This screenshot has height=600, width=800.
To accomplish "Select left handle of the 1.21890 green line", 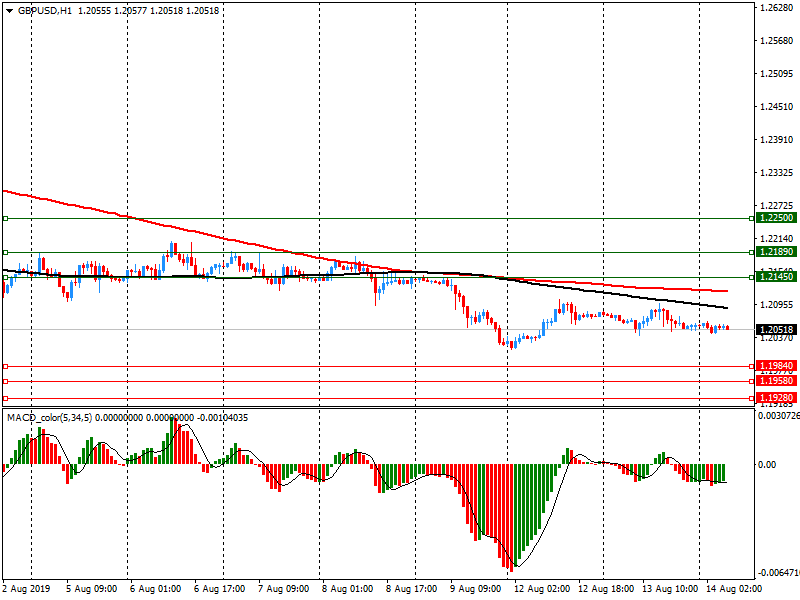I will pyautogui.click(x=6, y=252).
